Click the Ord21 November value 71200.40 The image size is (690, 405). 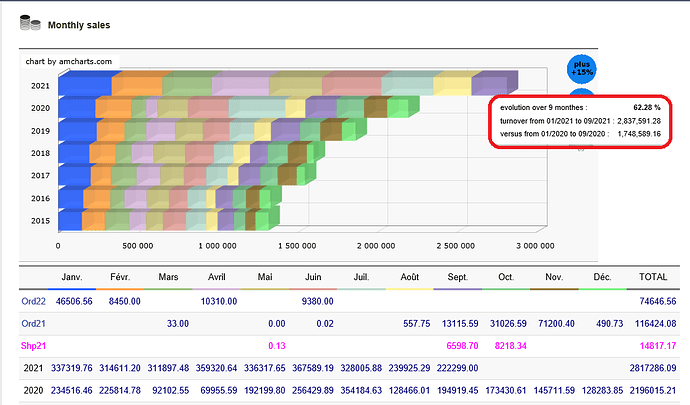pos(556,324)
